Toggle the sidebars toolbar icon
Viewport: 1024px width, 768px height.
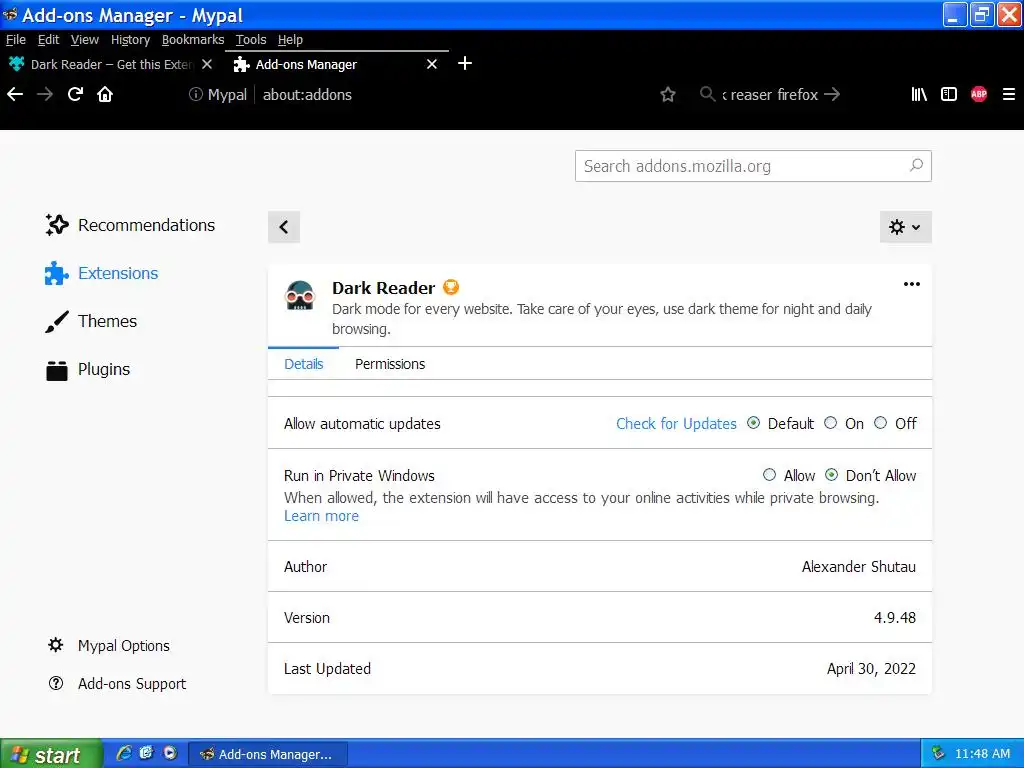tap(949, 95)
